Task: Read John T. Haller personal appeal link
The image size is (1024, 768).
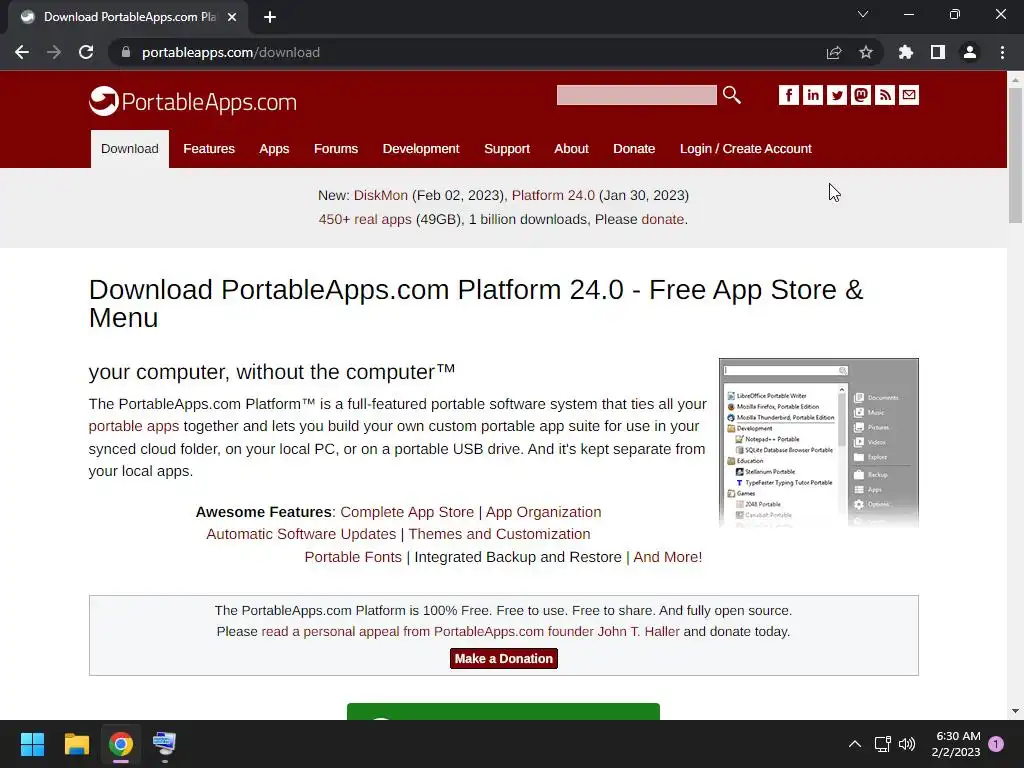Action: point(470,632)
